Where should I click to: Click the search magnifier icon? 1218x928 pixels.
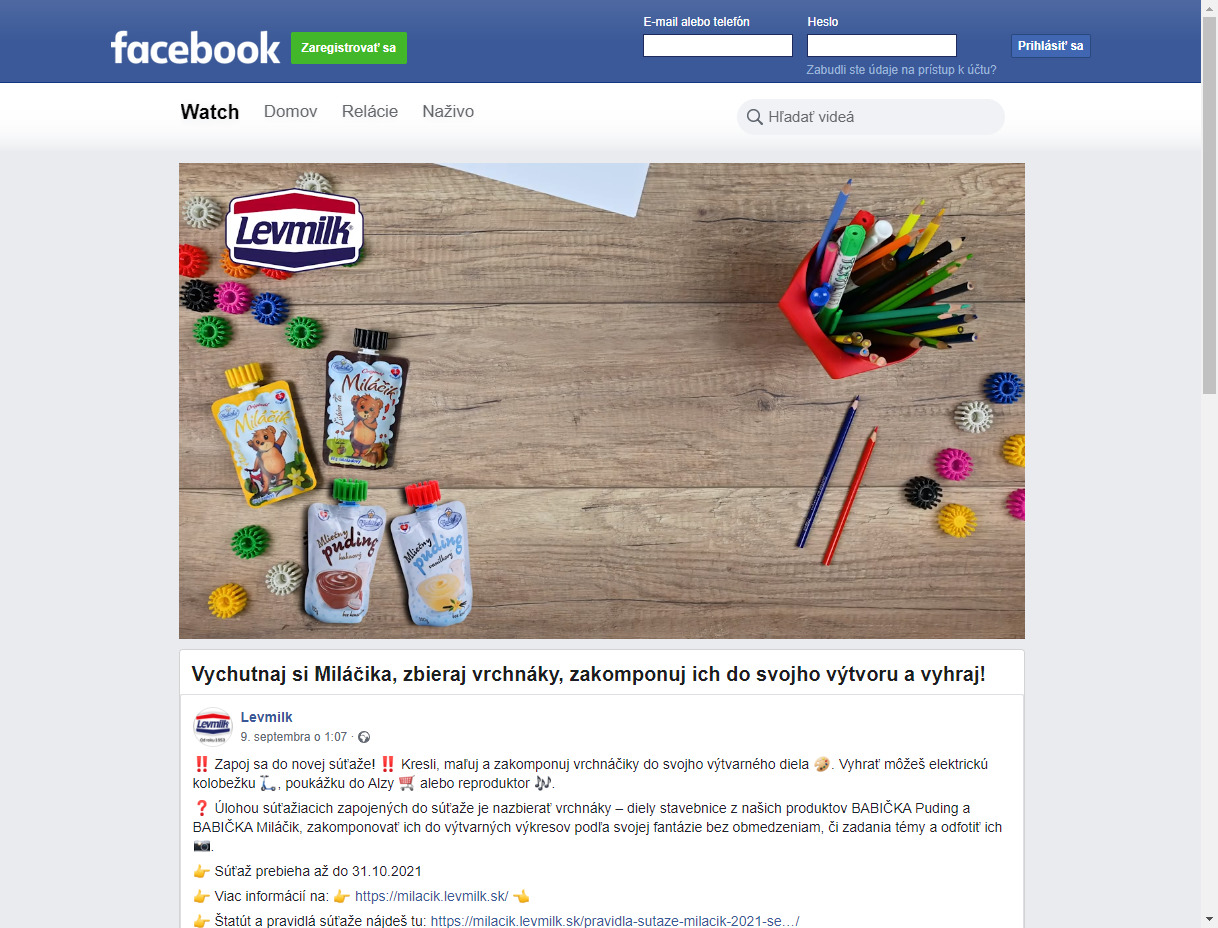(754, 117)
